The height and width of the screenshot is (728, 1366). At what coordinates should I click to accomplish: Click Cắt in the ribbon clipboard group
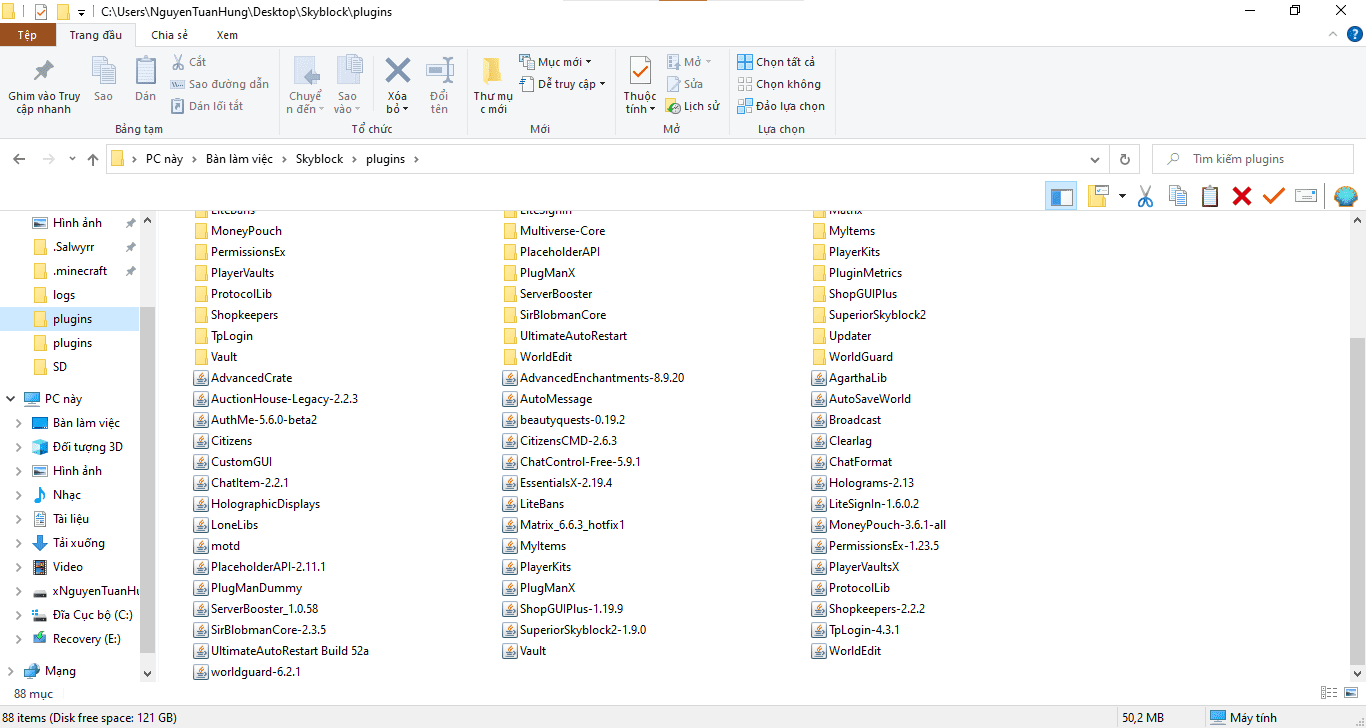pyautogui.click(x=188, y=62)
